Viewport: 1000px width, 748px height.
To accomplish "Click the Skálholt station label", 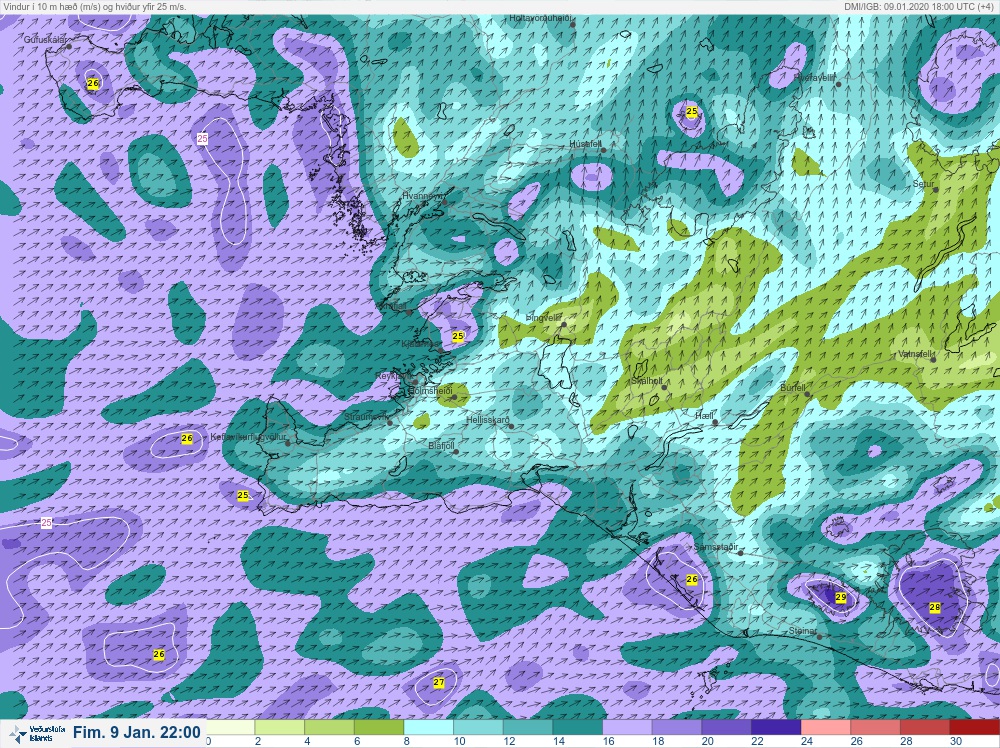I will 647,381.
